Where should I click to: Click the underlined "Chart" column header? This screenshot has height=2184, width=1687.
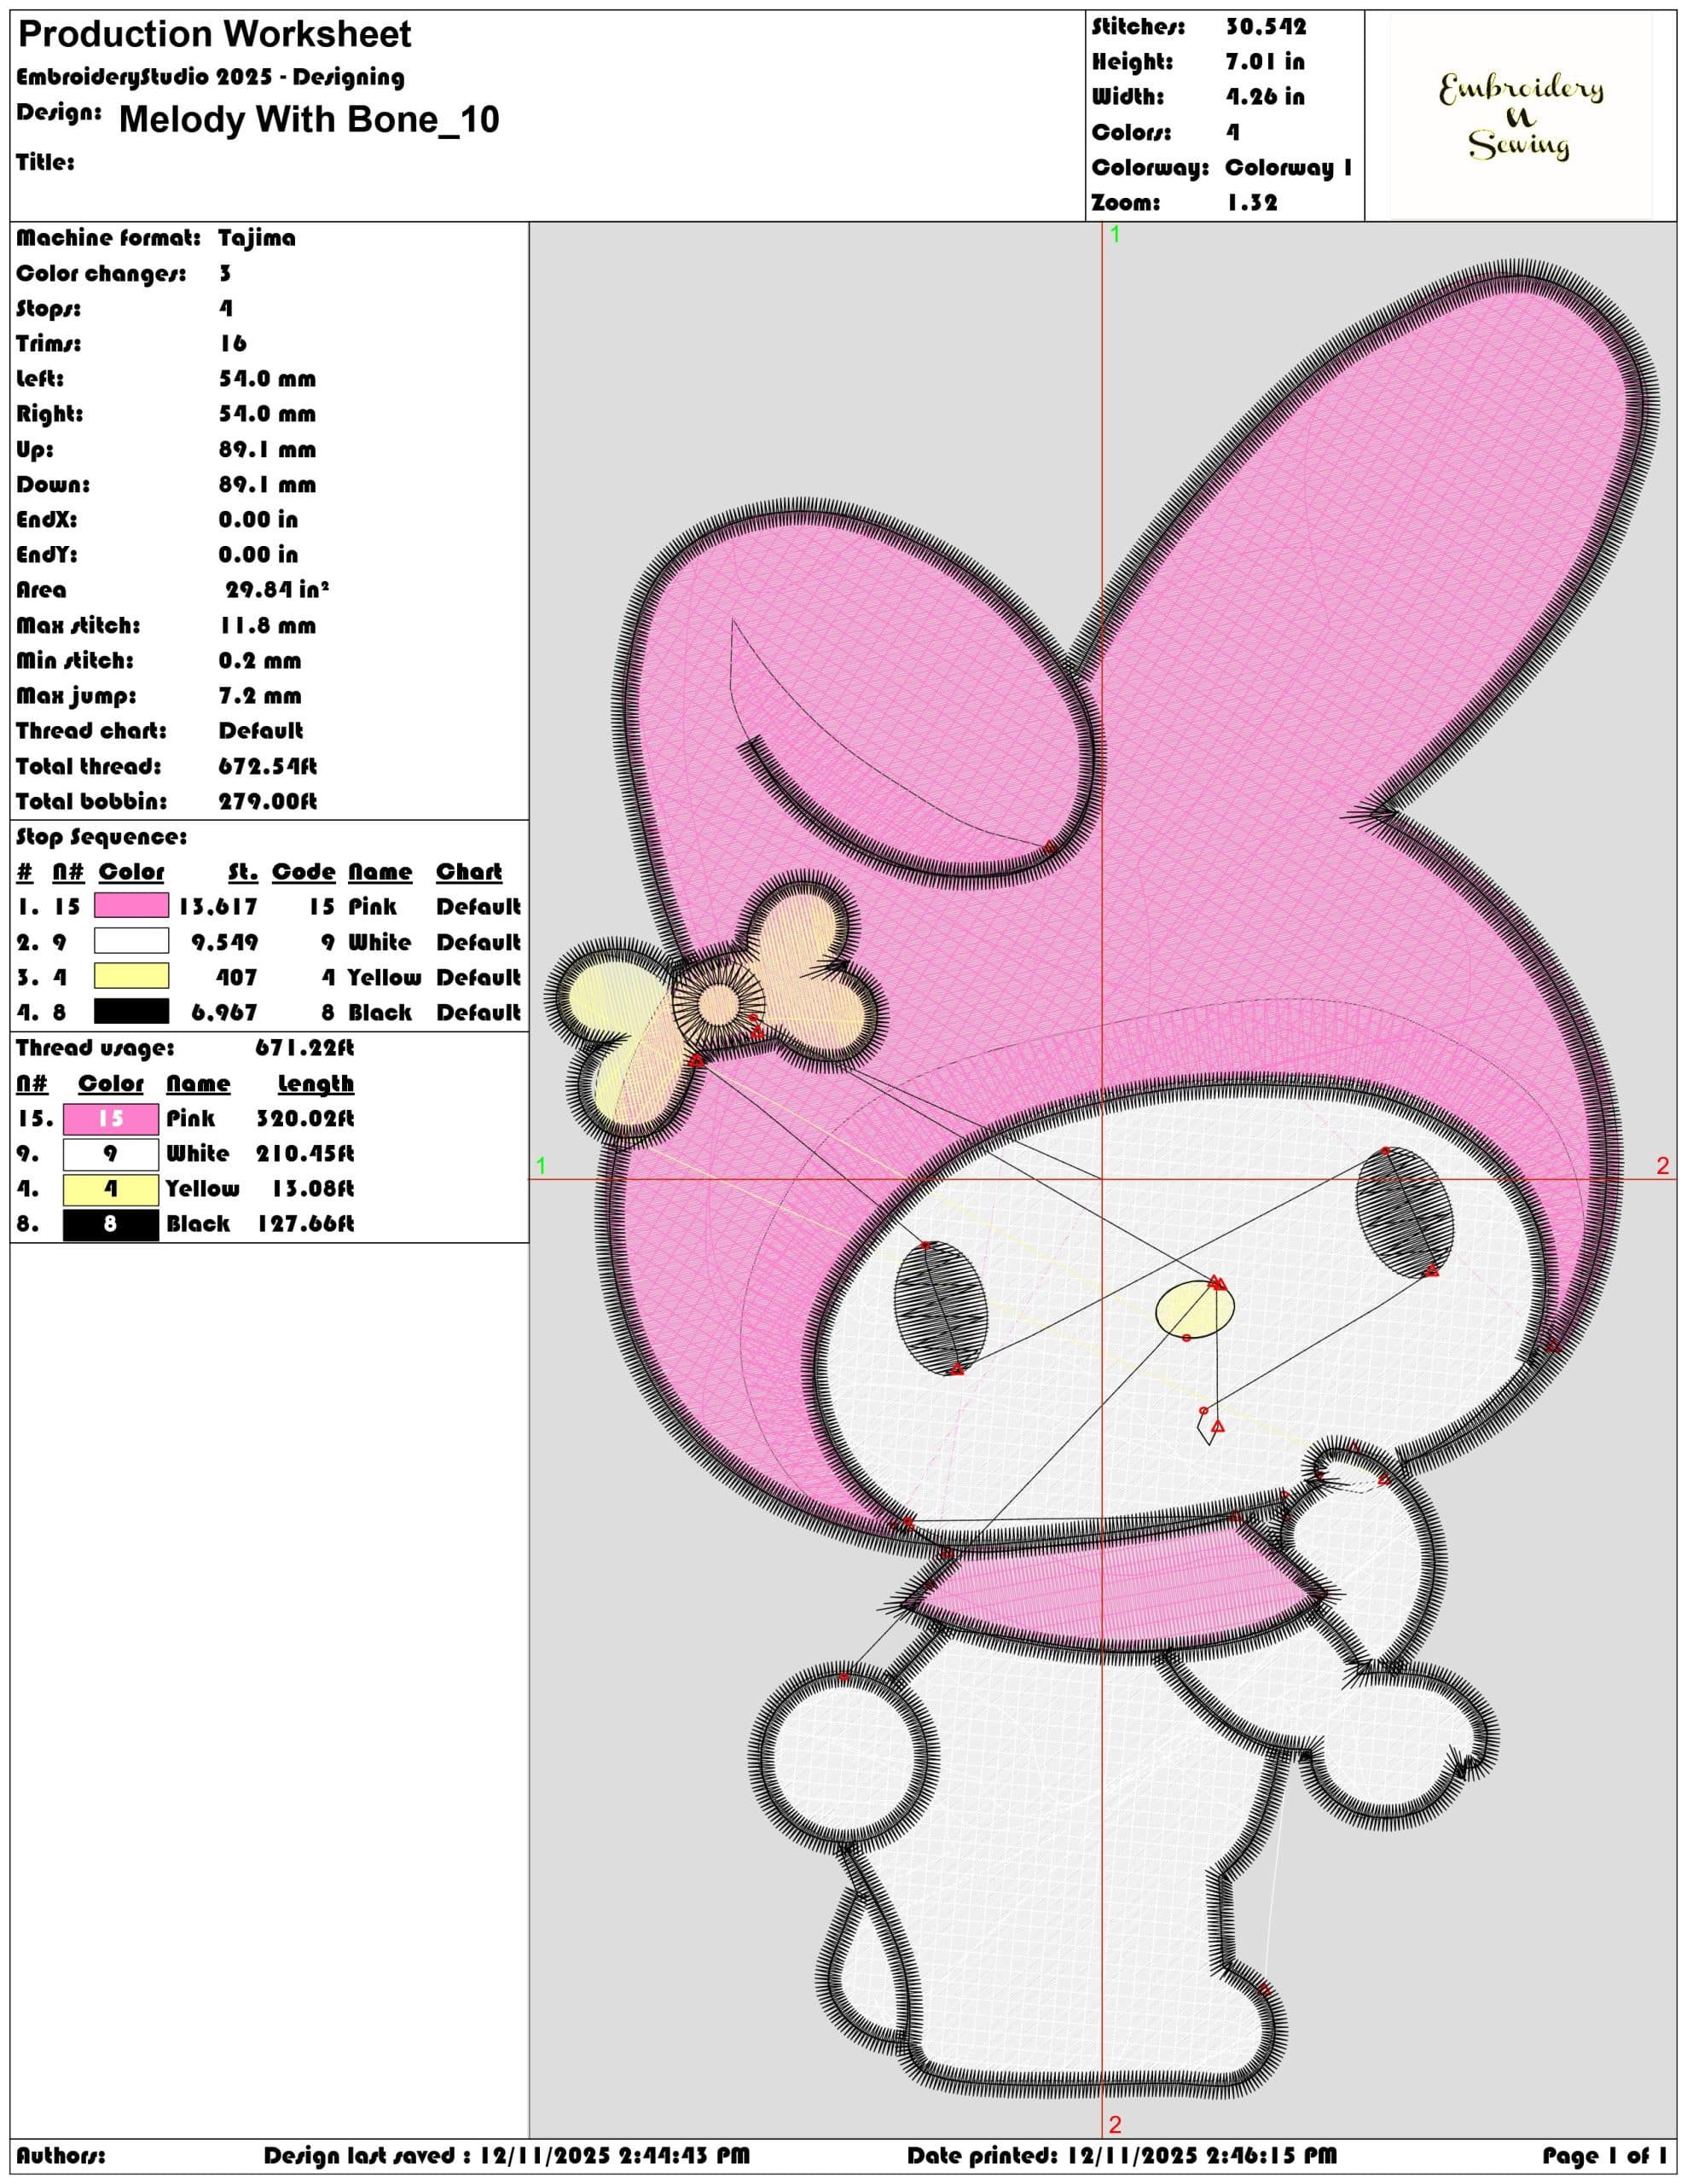pyautogui.click(x=469, y=872)
